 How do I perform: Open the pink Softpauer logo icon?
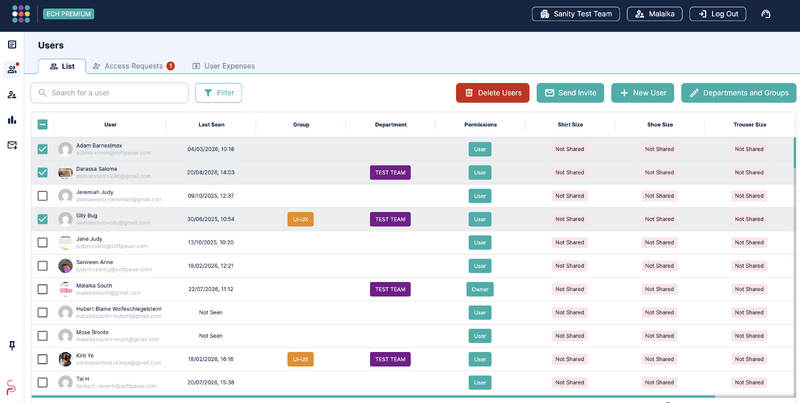11,387
